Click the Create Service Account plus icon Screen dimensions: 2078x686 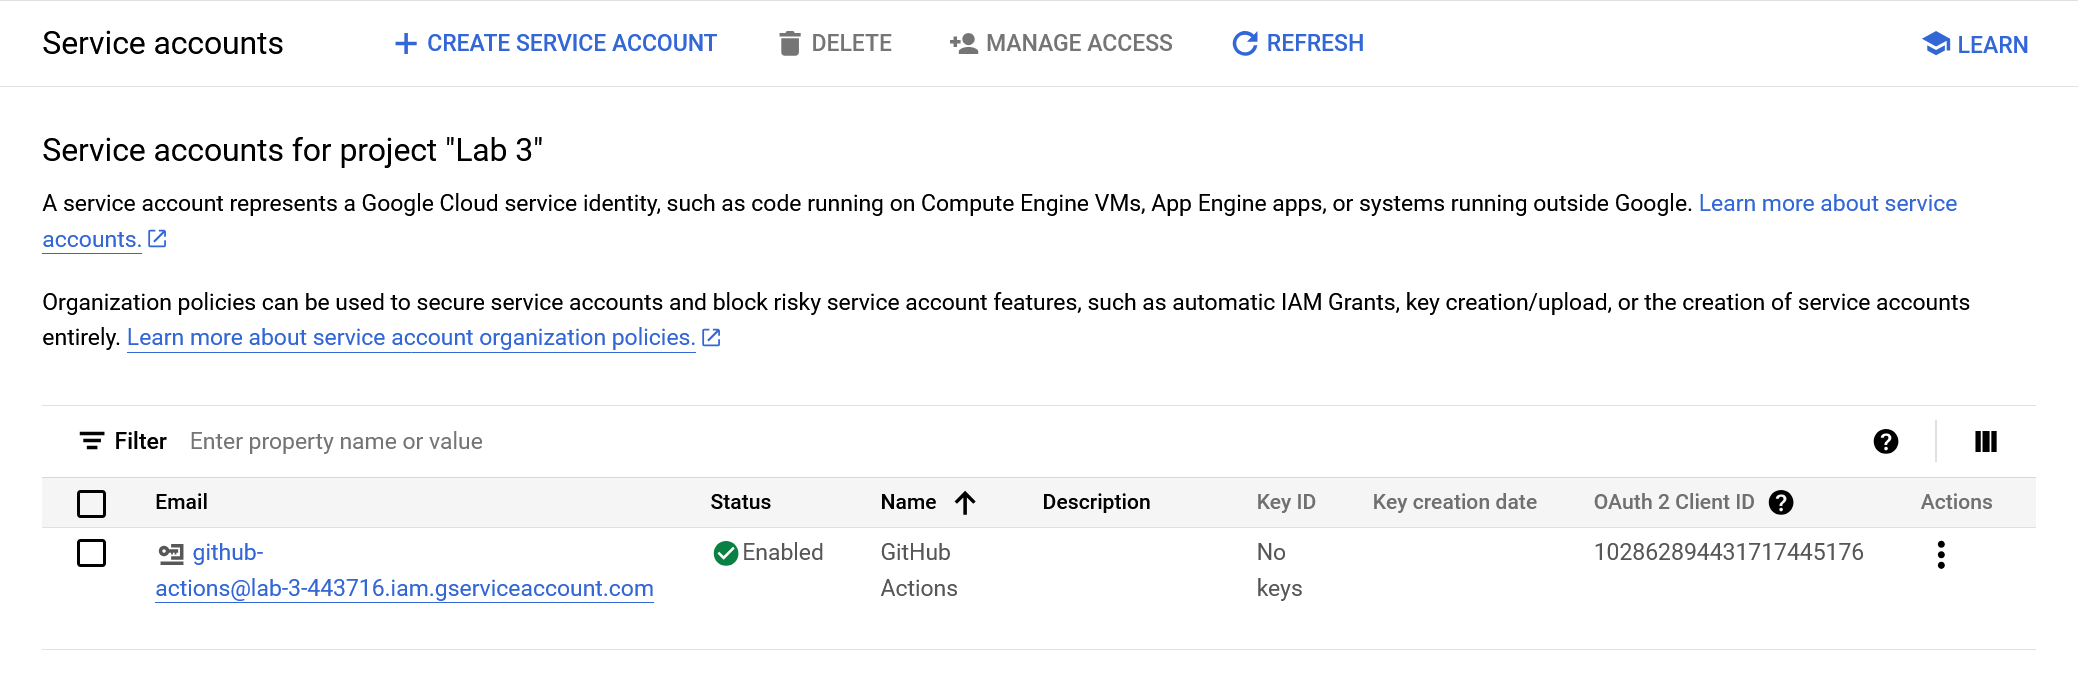click(405, 44)
